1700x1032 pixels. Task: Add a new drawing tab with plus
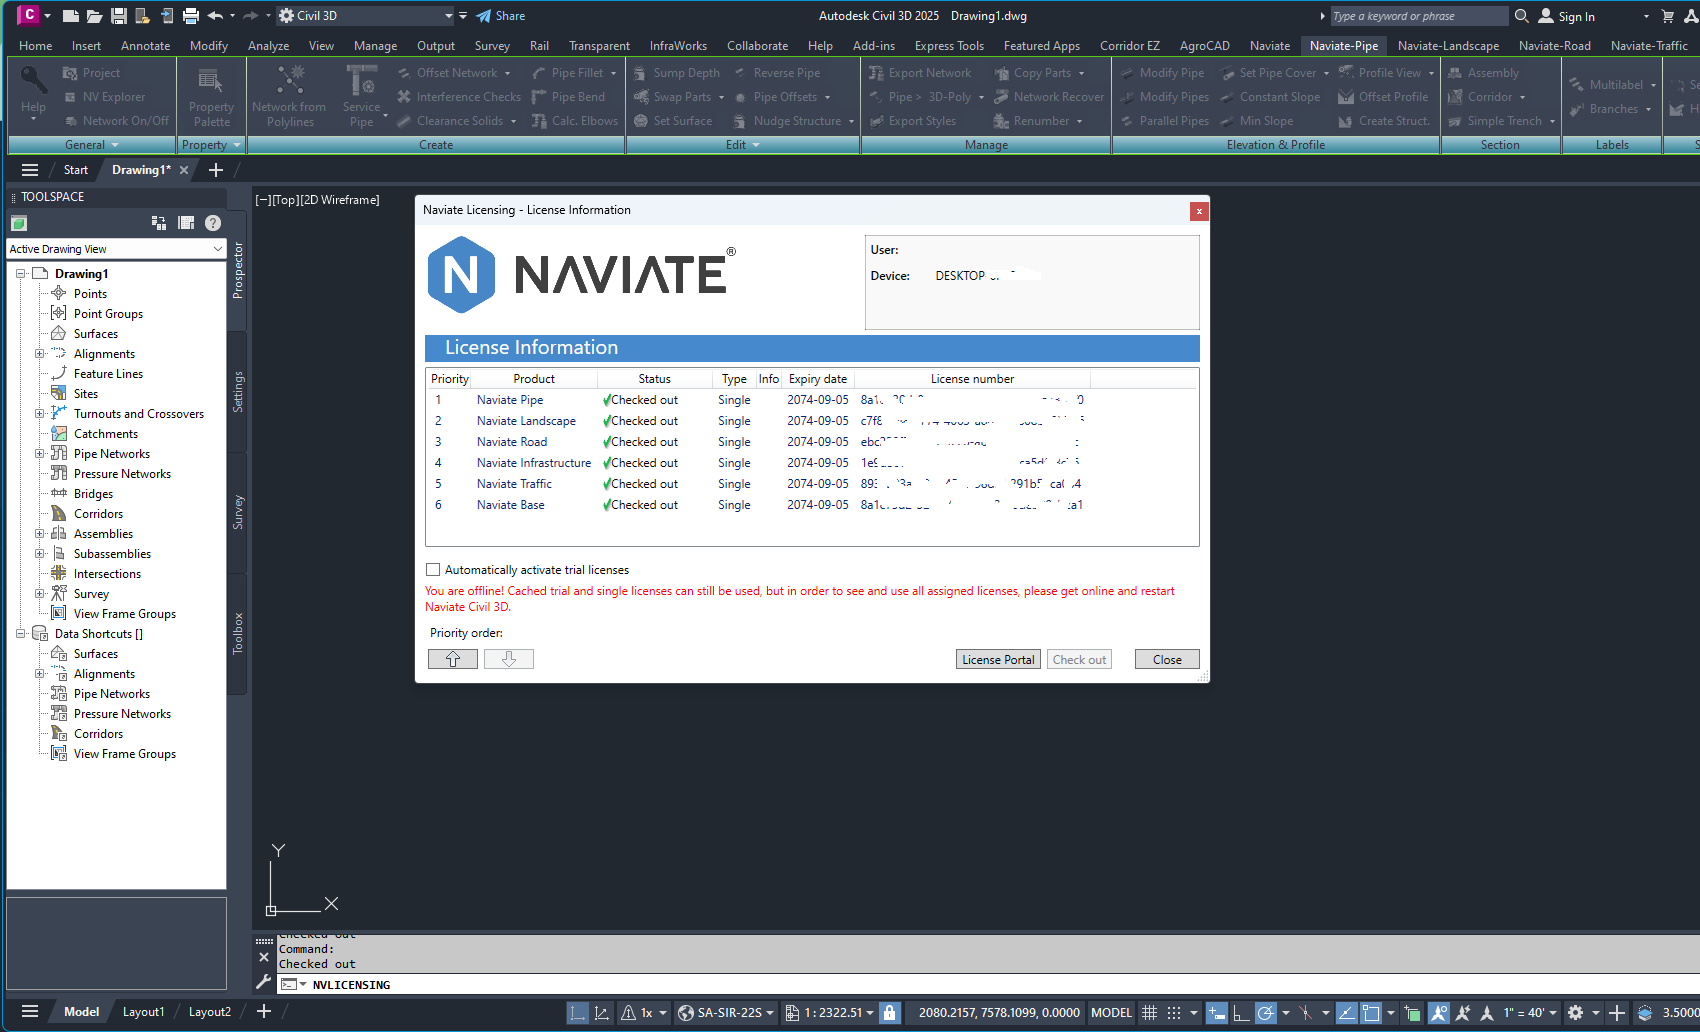(216, 170)
